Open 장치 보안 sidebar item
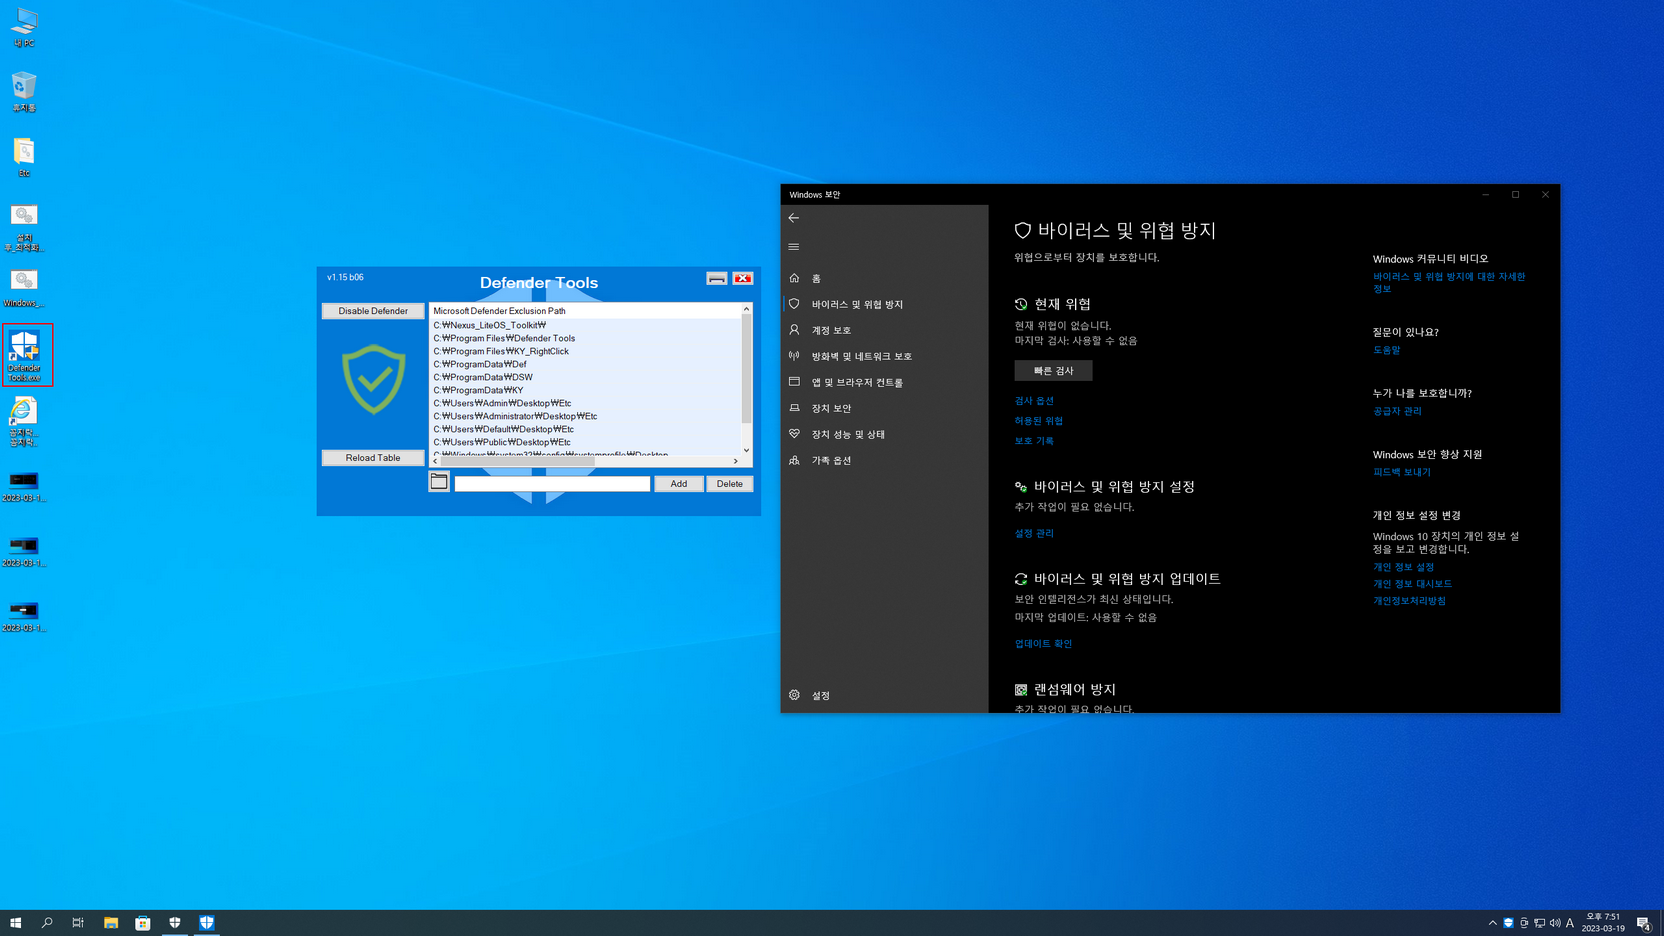Image resolution: width=1664 pixels, height=936 pixels. pyautogui.click(x=884, y=408)
